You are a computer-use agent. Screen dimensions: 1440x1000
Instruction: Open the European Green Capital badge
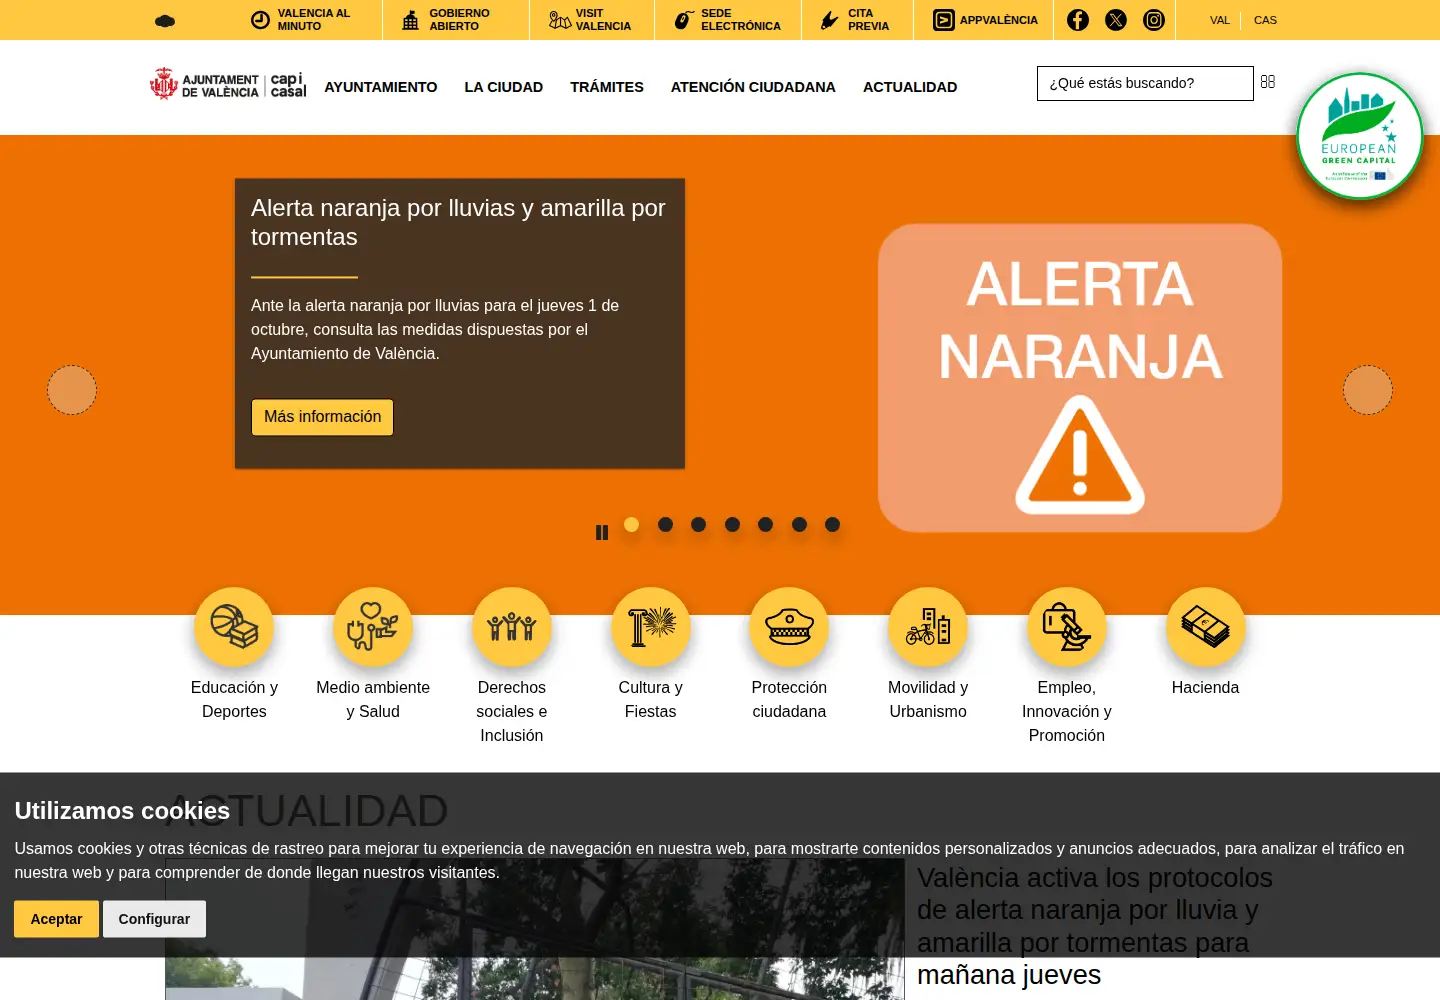1360,136
